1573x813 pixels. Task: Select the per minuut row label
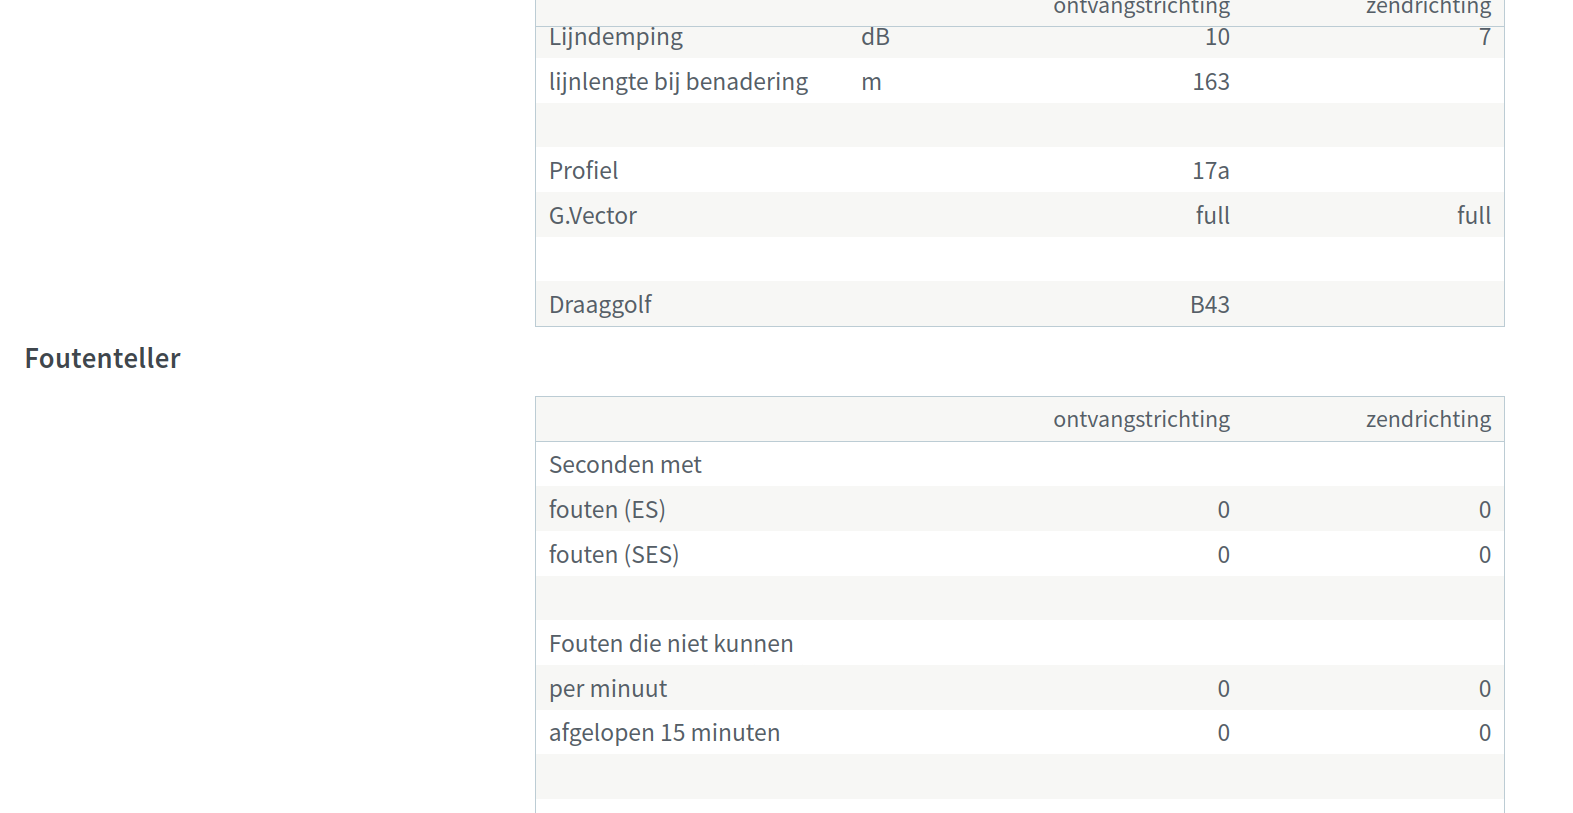(608, 689)
